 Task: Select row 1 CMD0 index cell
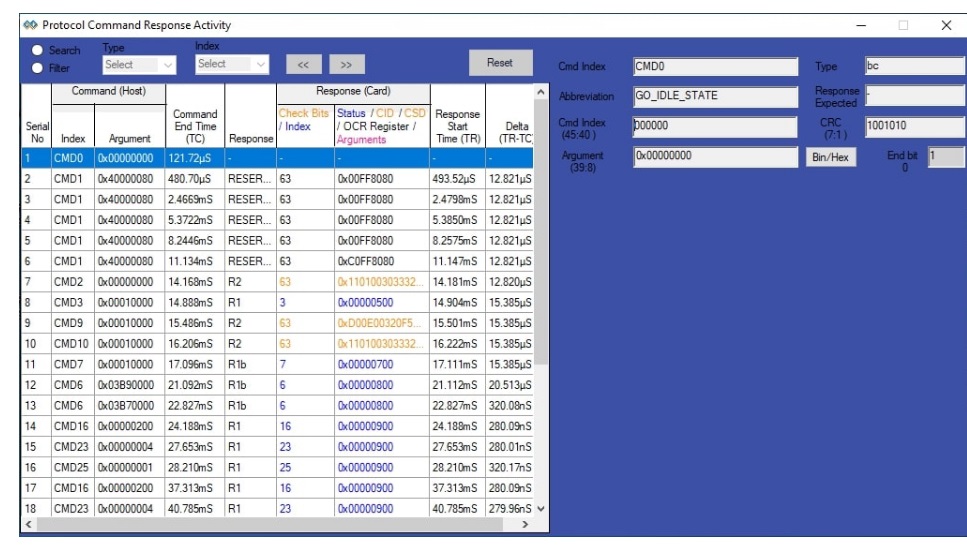(x=73, y=158)
